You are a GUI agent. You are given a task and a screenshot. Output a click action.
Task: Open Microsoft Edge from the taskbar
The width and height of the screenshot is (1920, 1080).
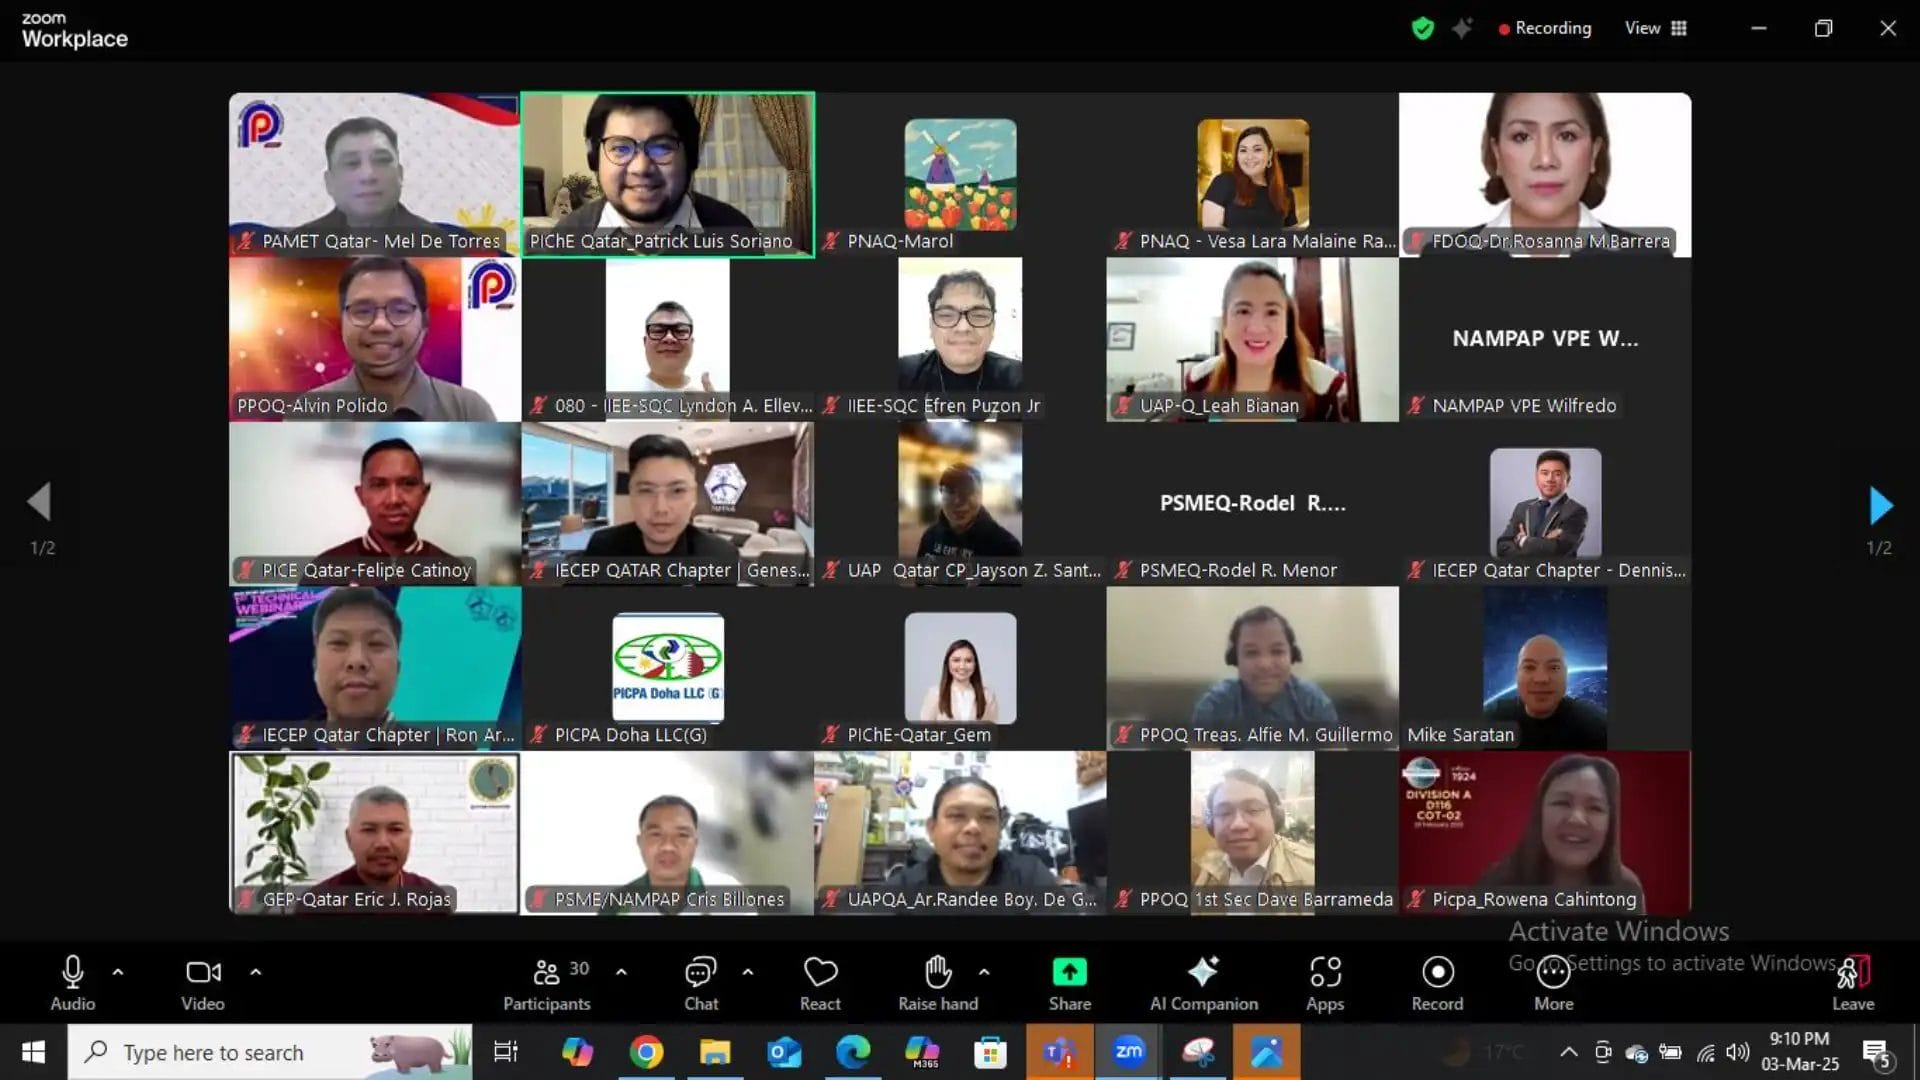[x=853, y=1052]
